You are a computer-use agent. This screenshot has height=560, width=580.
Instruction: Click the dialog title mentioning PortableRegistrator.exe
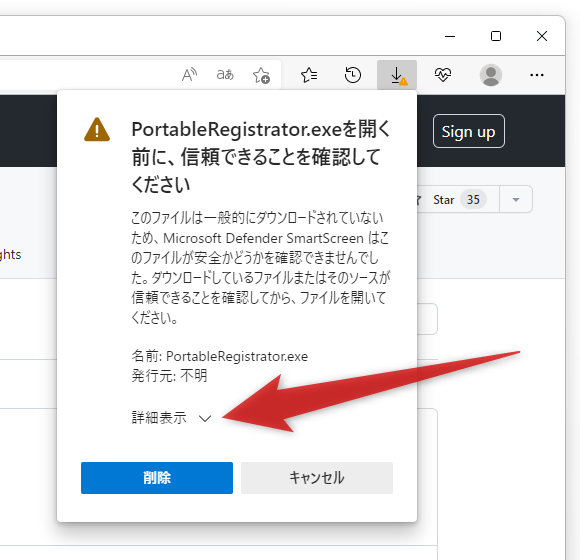click(261, 156)
